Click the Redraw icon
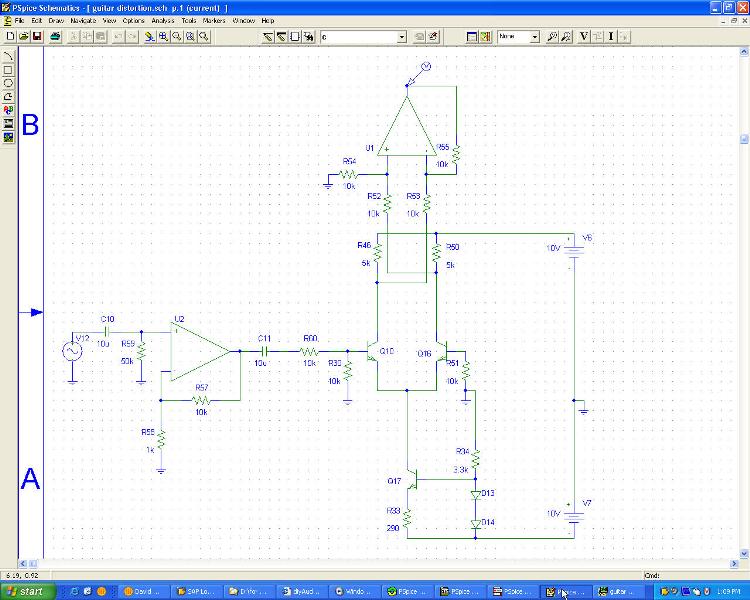Image resolution: width=750 pixels, height=600 pixels. point(150,36)
